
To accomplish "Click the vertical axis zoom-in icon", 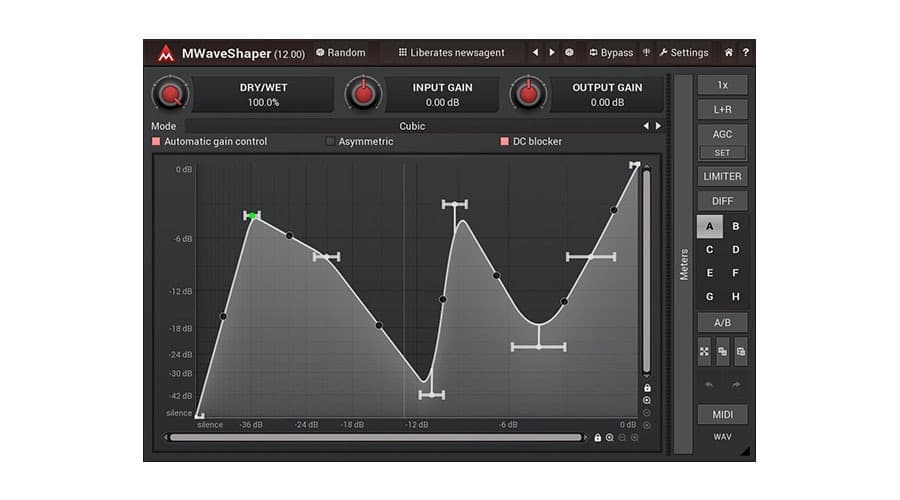I will click(x=647, y=401).
